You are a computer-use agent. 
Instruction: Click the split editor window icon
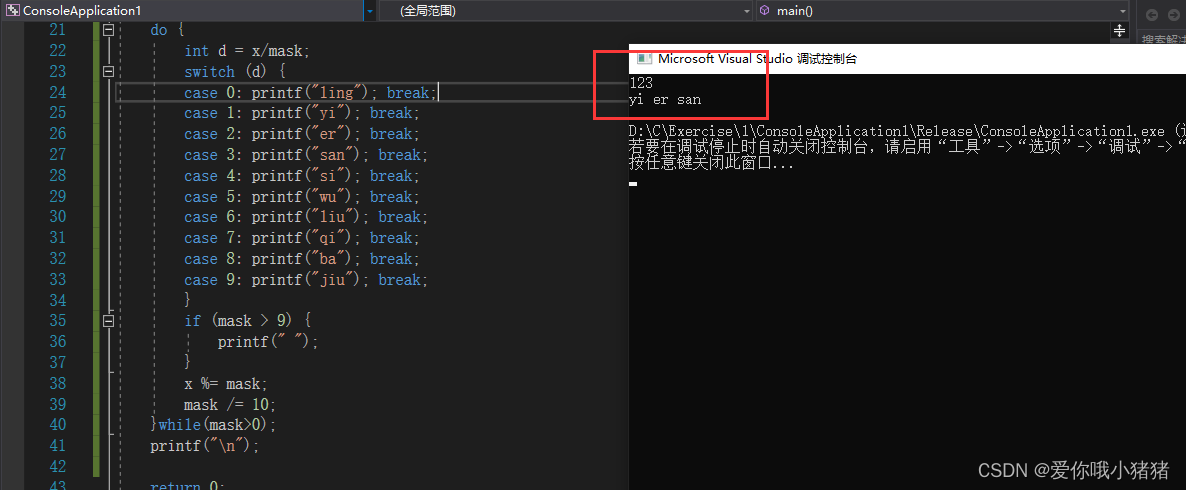[1119, 30]
